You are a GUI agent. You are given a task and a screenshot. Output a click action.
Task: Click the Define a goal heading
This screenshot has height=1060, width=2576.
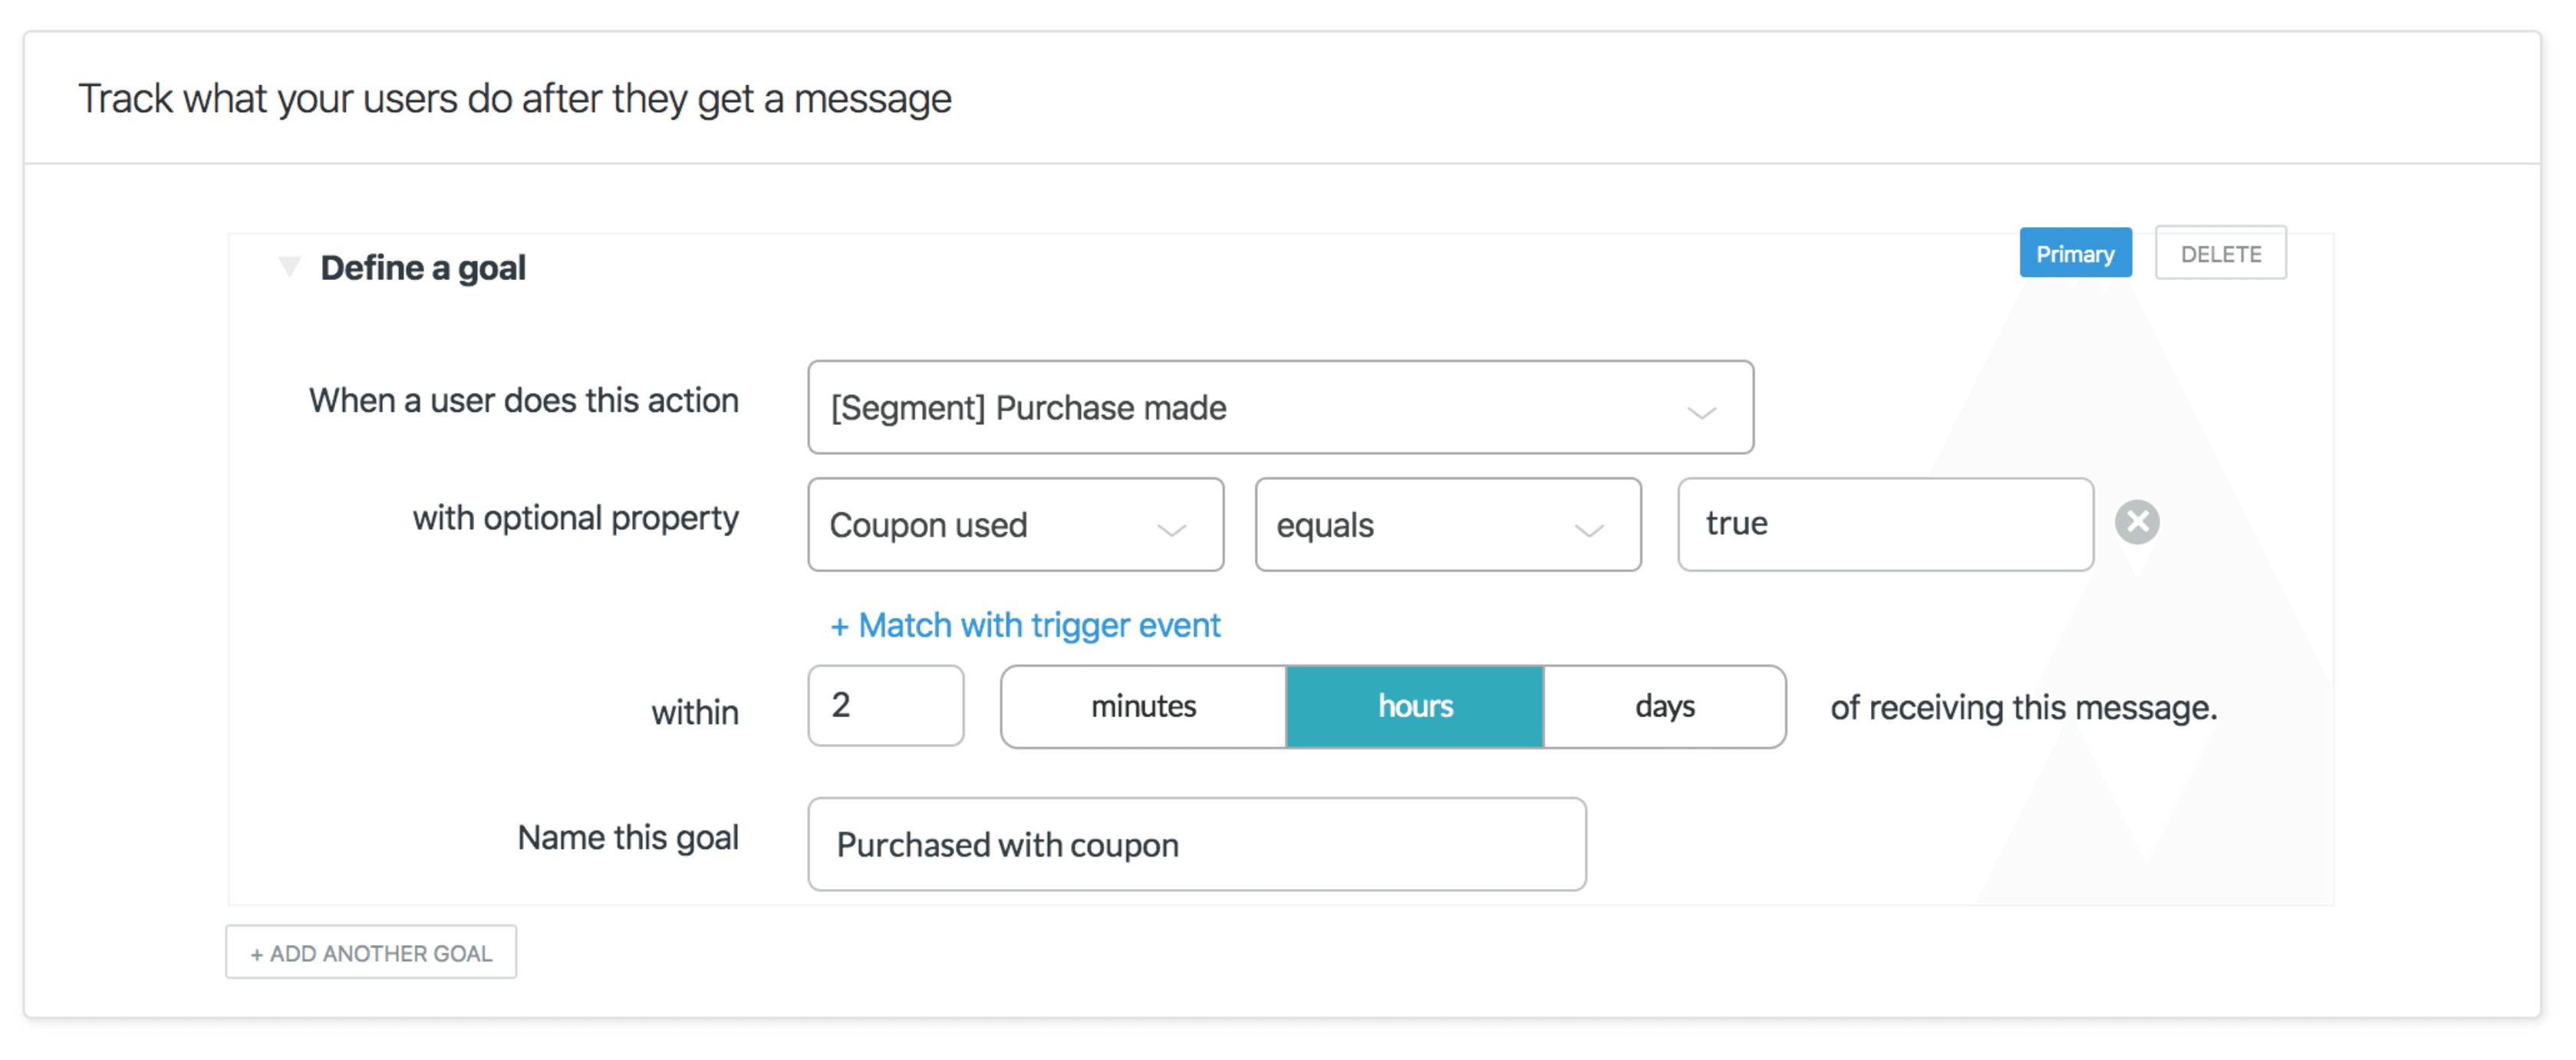422,268
